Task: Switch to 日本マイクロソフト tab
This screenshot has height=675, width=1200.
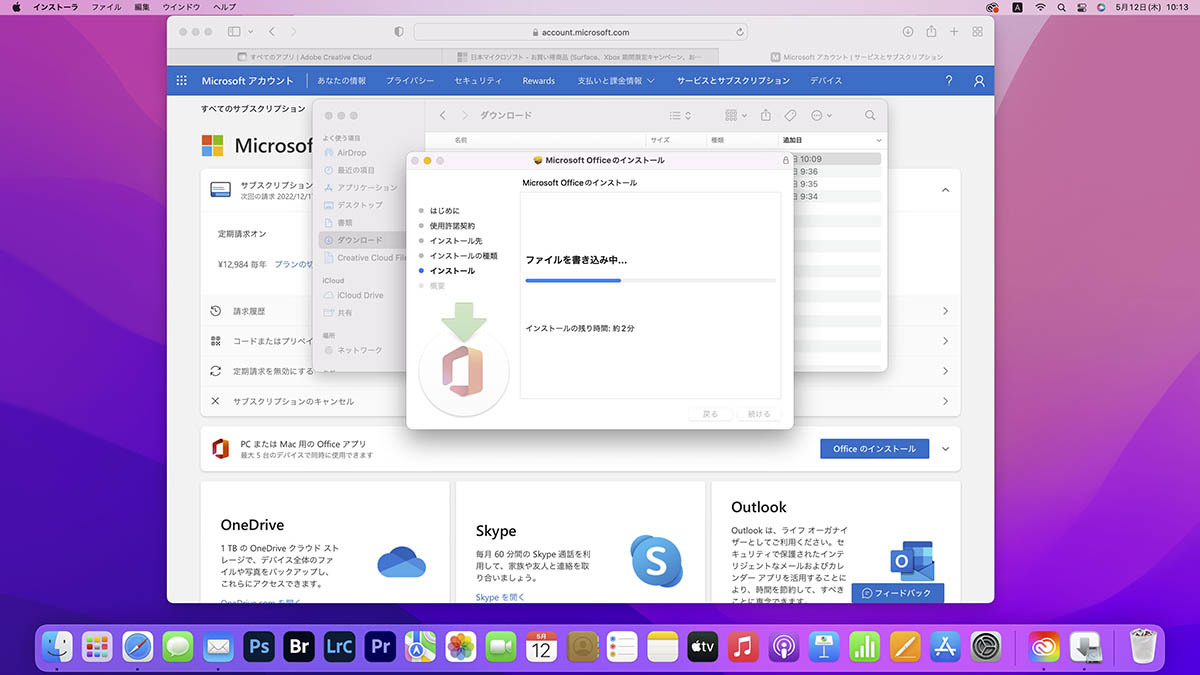Action: click(579, 57)
